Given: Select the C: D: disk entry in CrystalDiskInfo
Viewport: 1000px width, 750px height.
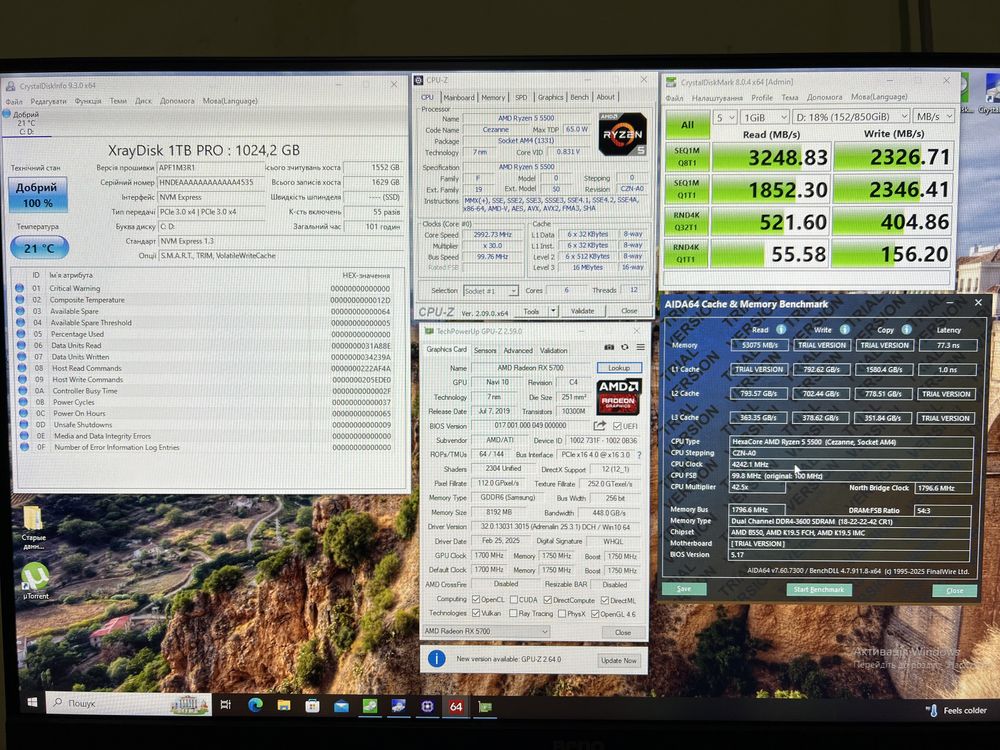Looking at the screenshot, I should 25,122.
